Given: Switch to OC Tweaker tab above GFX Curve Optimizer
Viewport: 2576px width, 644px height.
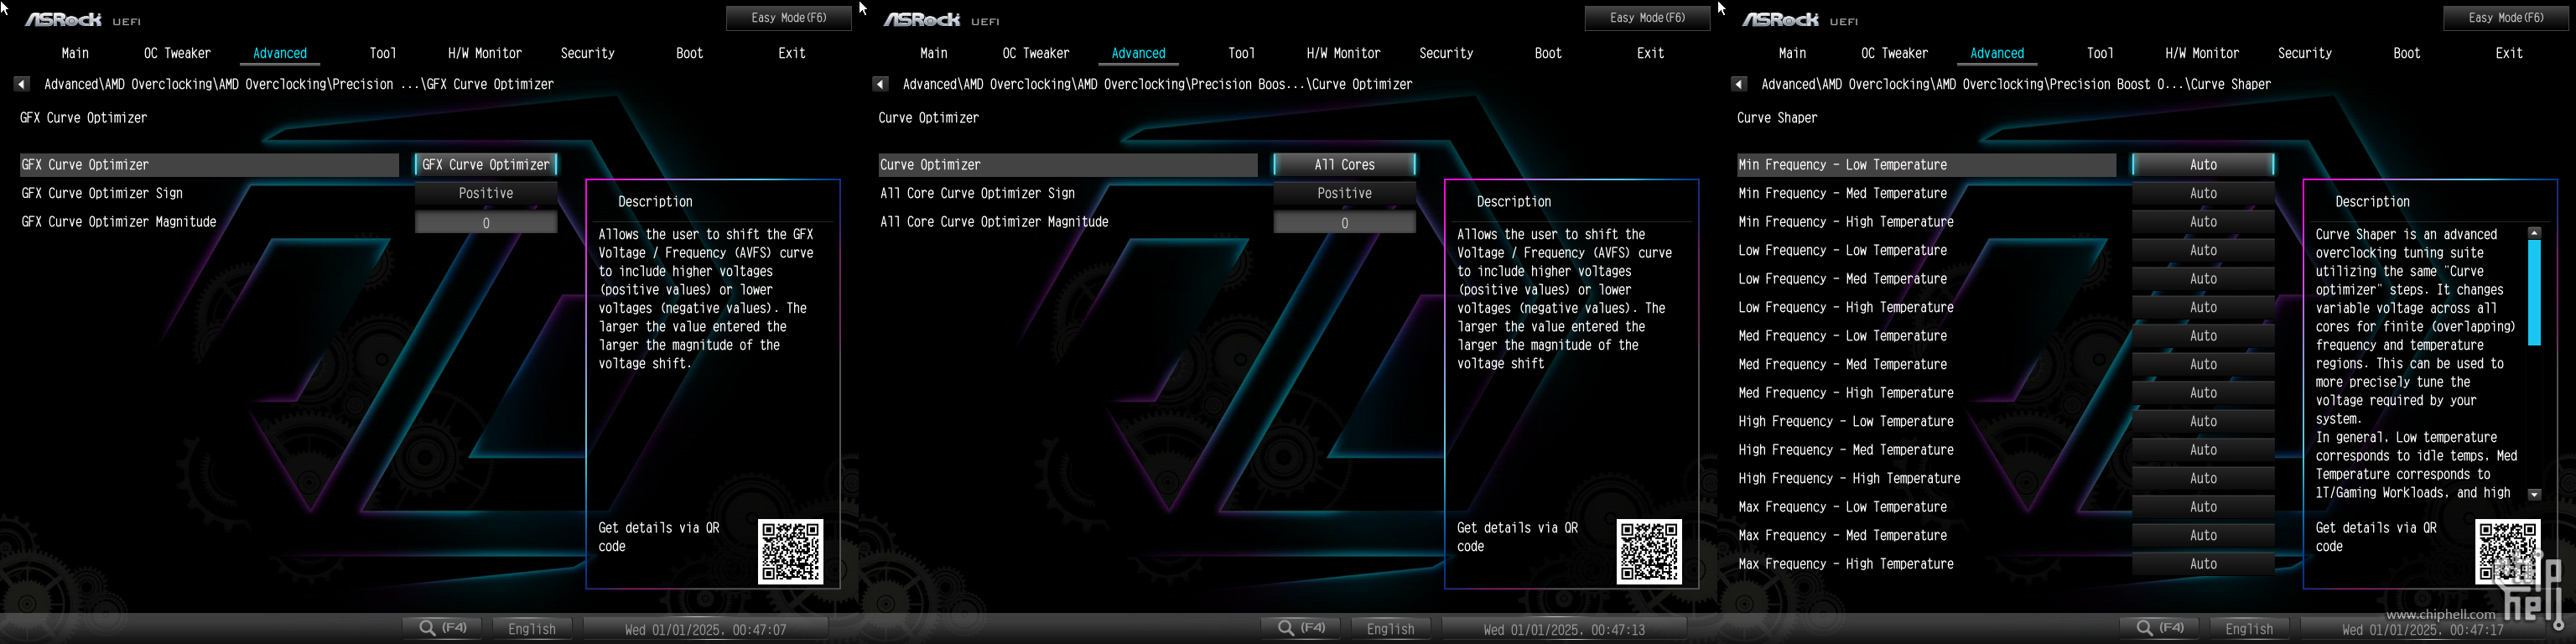Looking at the screenshot, I should pyautogui.click(x=177, y=54).
